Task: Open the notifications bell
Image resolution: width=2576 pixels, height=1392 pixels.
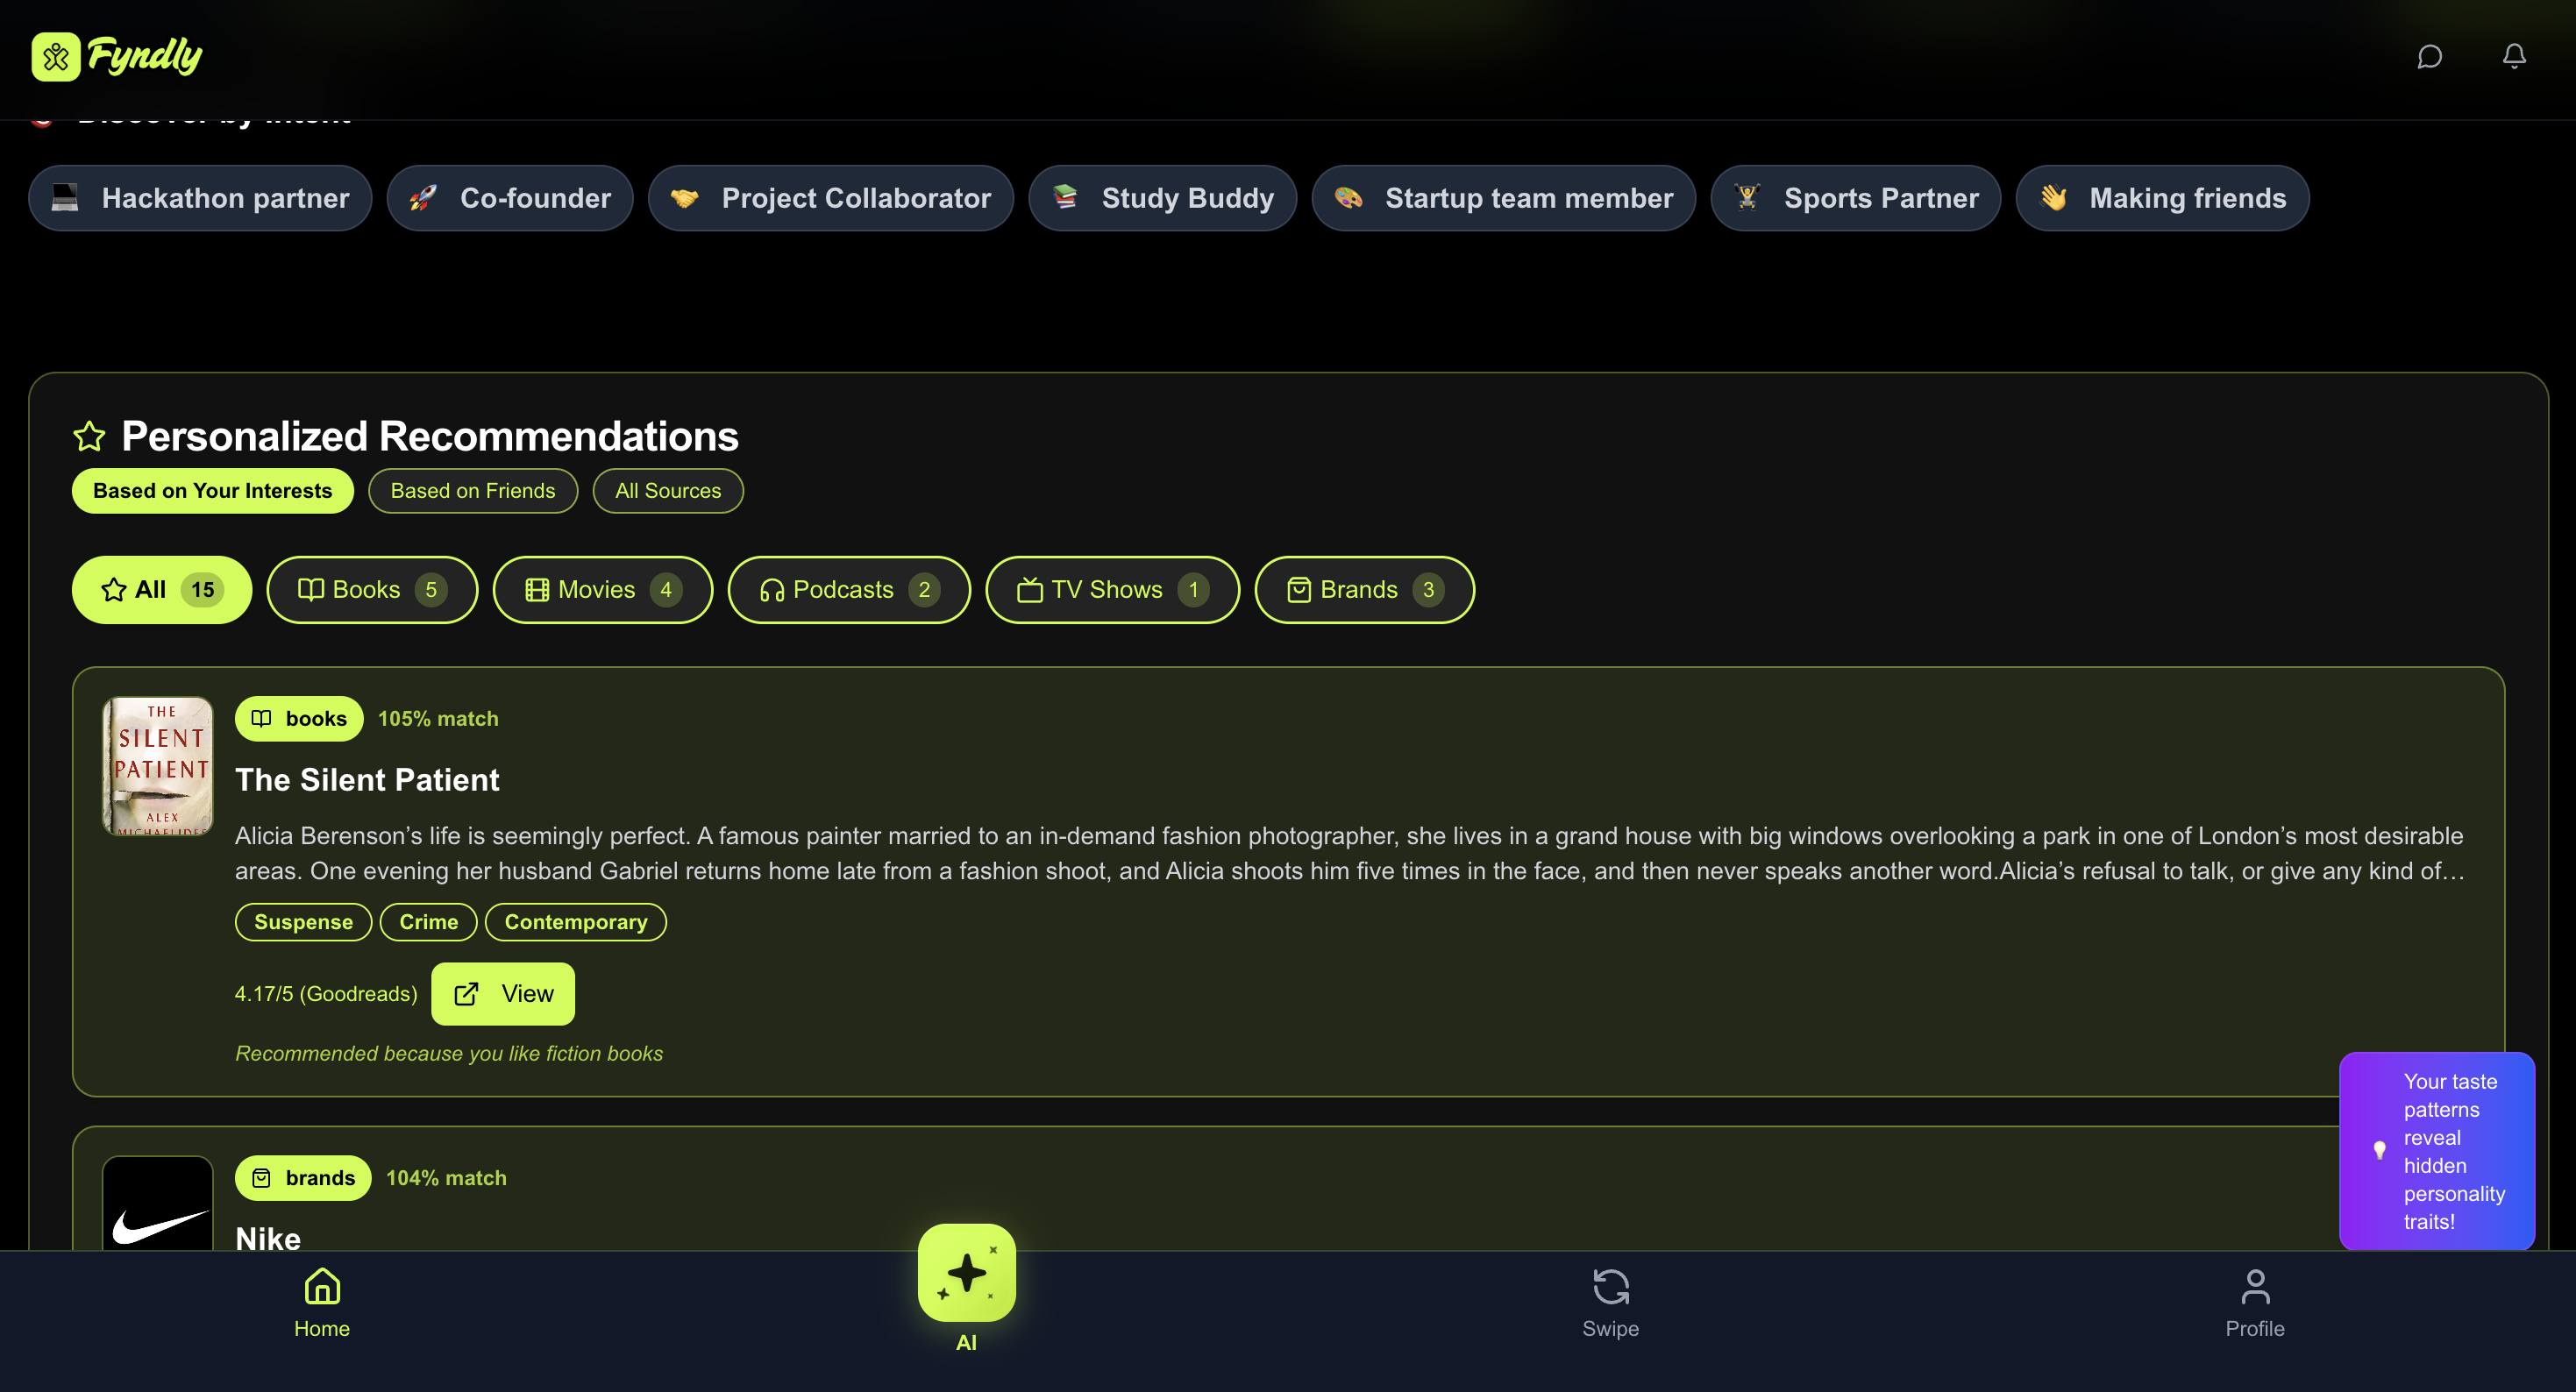Action: [2513, 57]
